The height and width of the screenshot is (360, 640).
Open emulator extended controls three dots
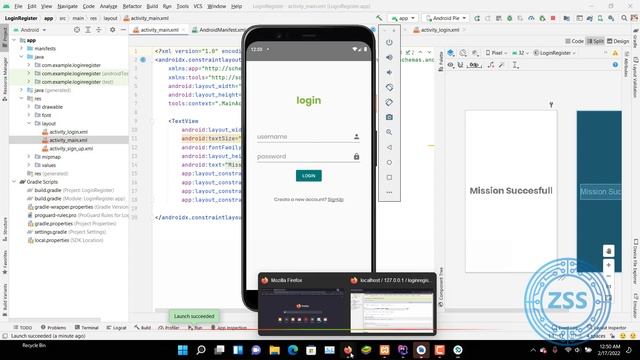coord(389,192)
